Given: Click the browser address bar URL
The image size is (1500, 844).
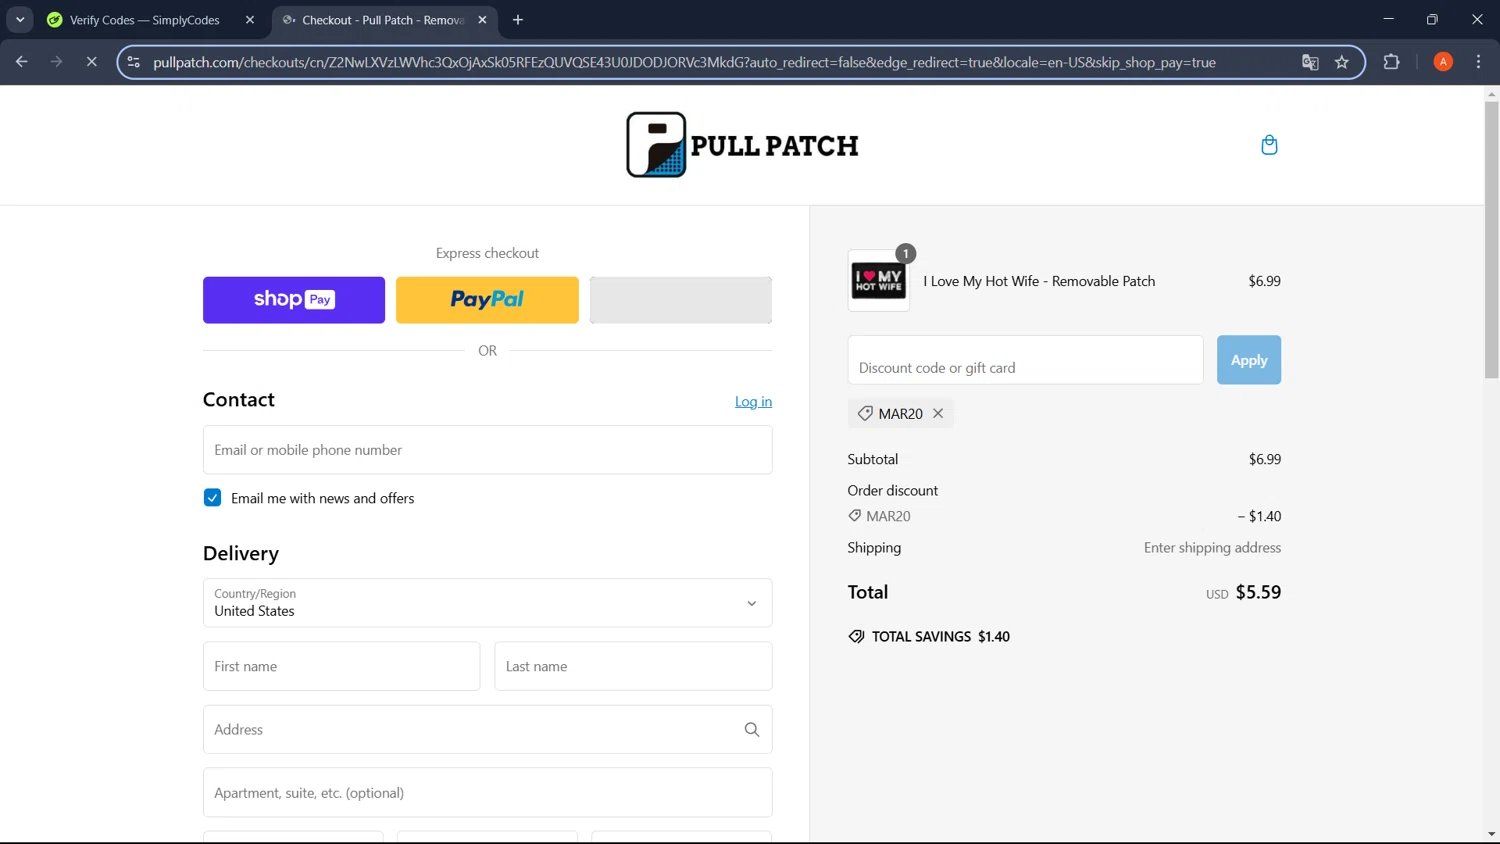Looking at the screenshot, I should pos(684,62).
